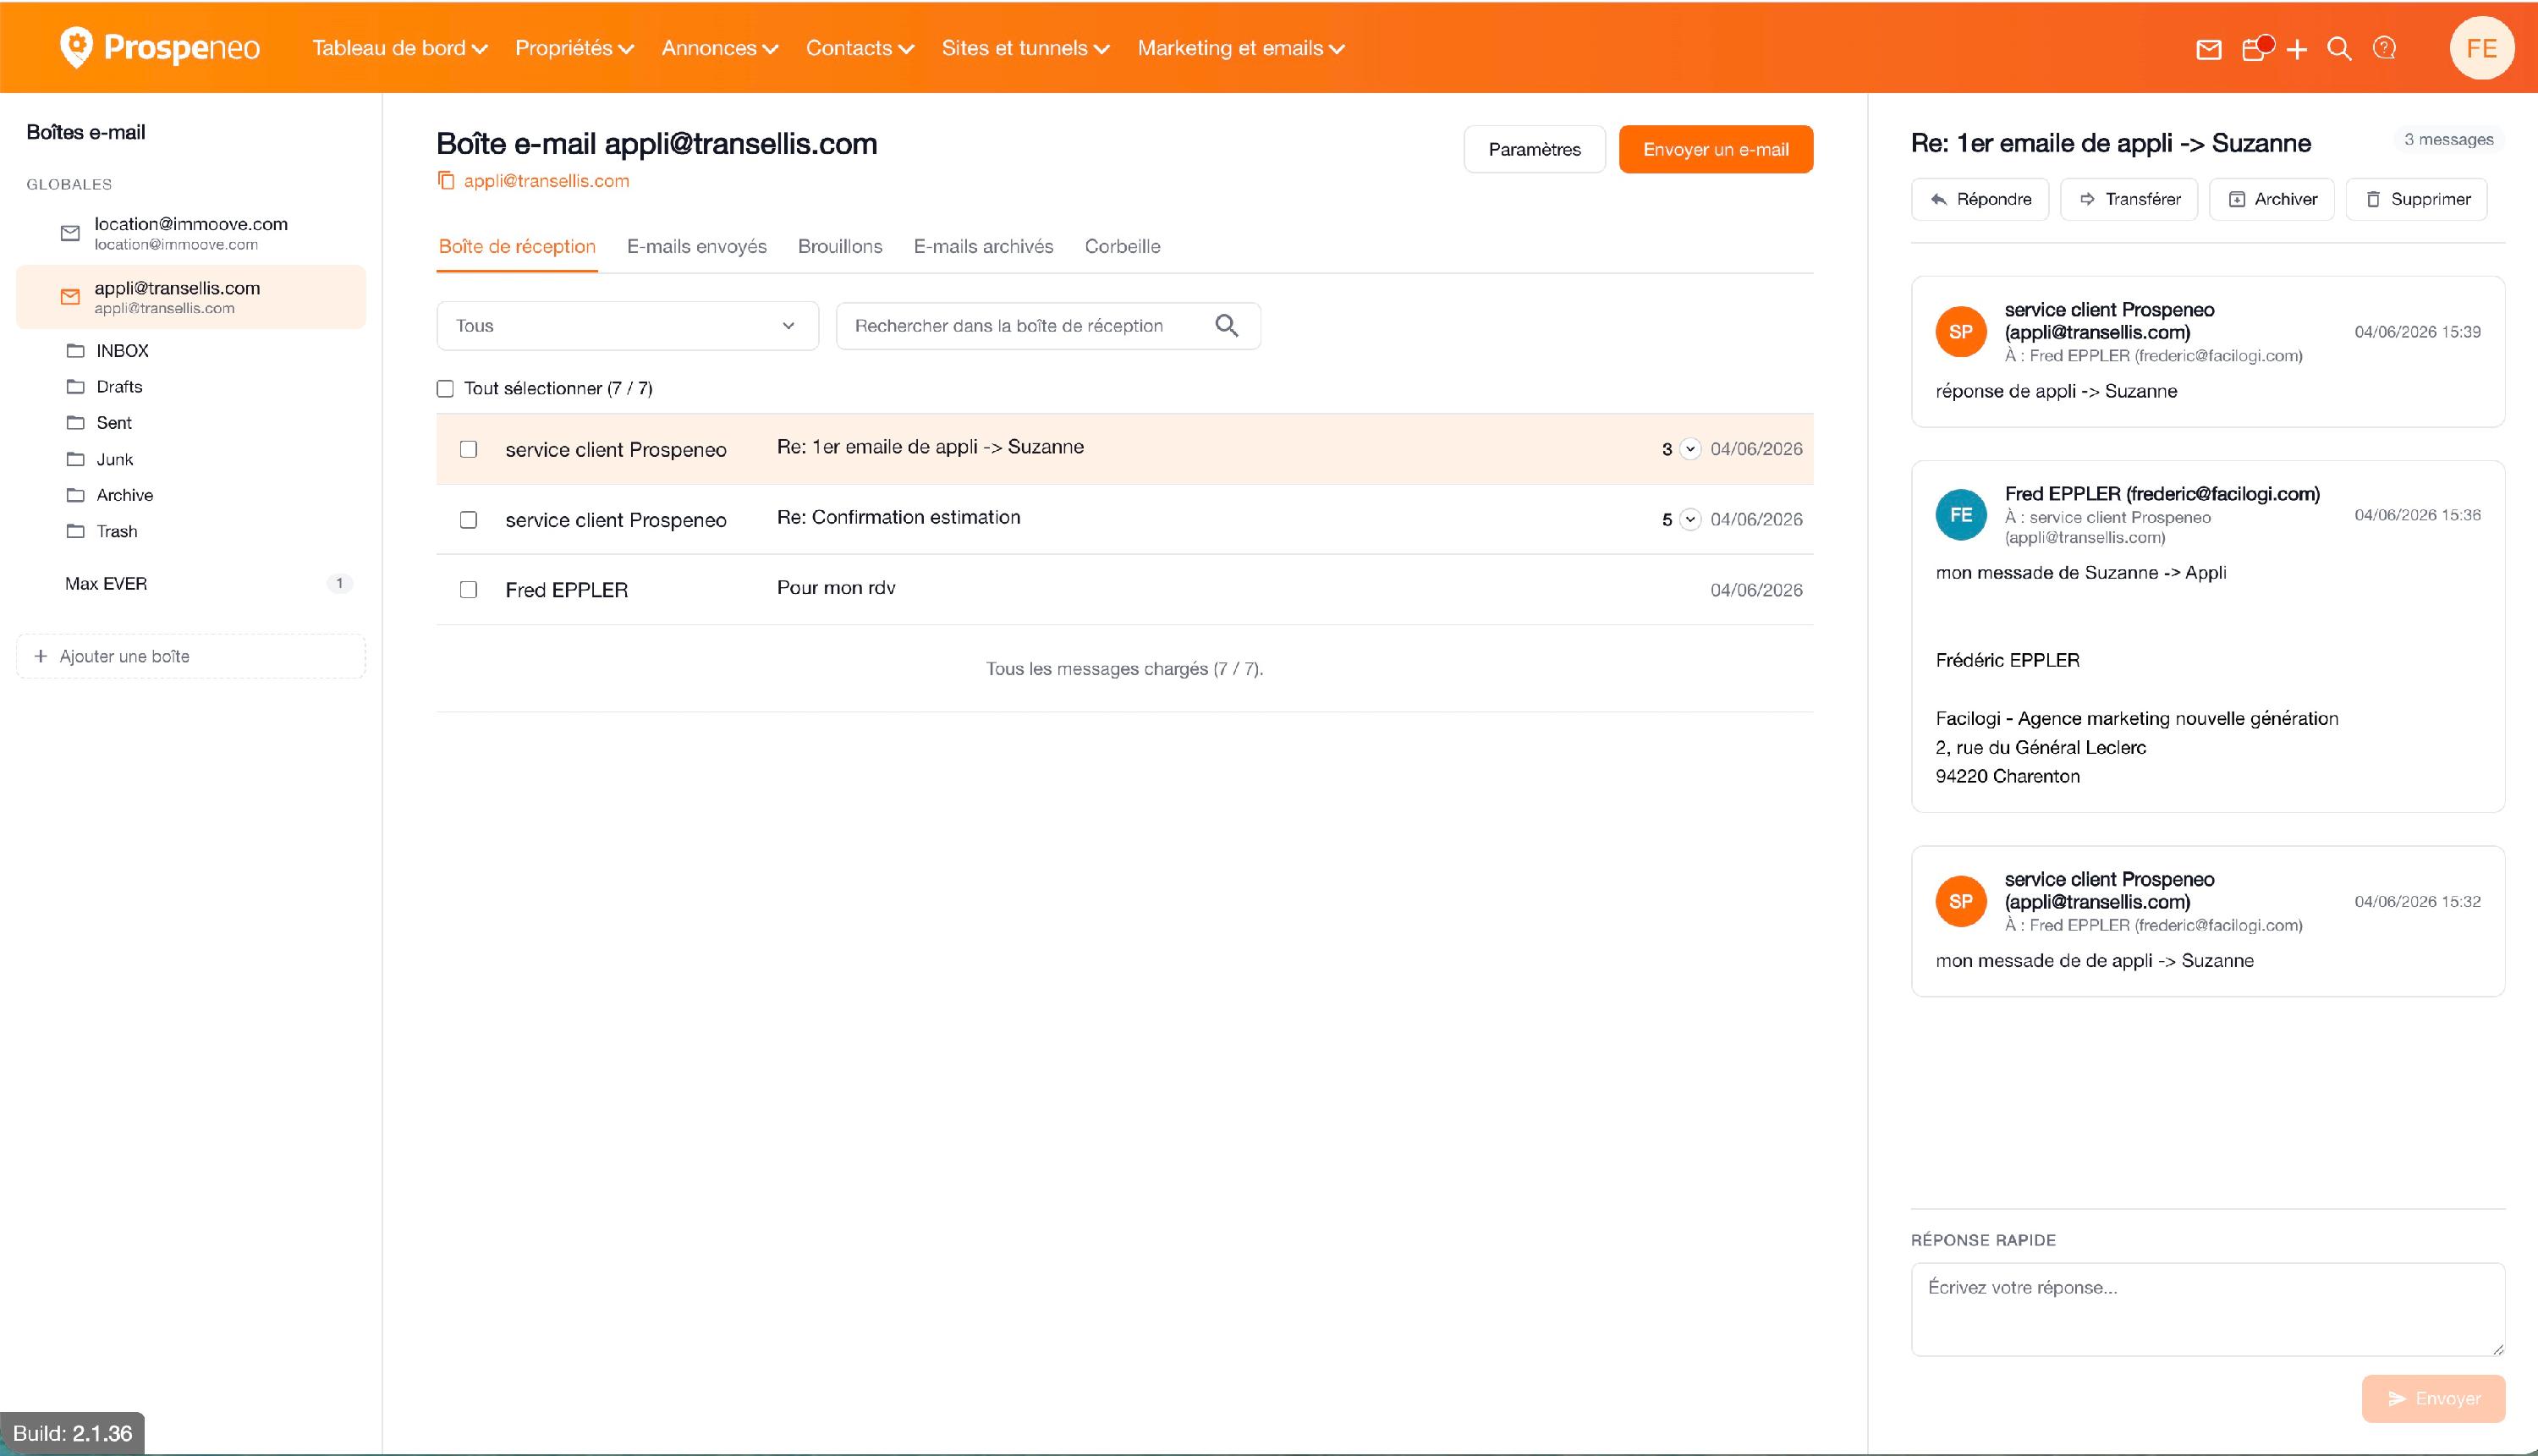
Task: Click Supprimer button
Action: 2416,199
